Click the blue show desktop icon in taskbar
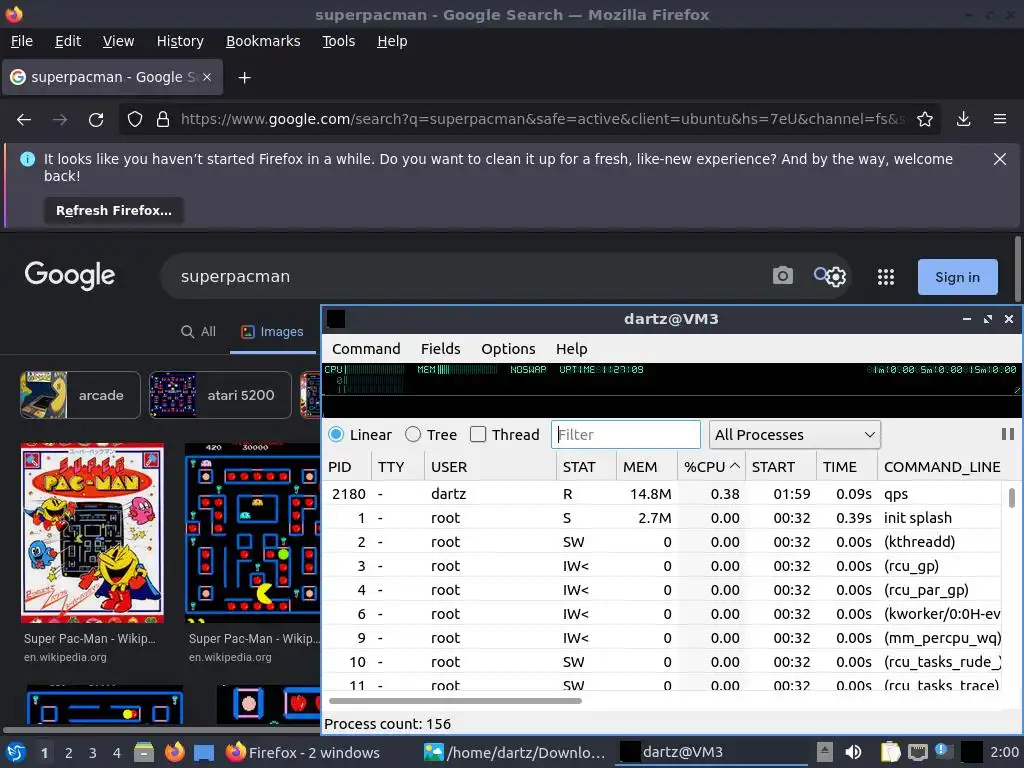 [x=204, y=753]
